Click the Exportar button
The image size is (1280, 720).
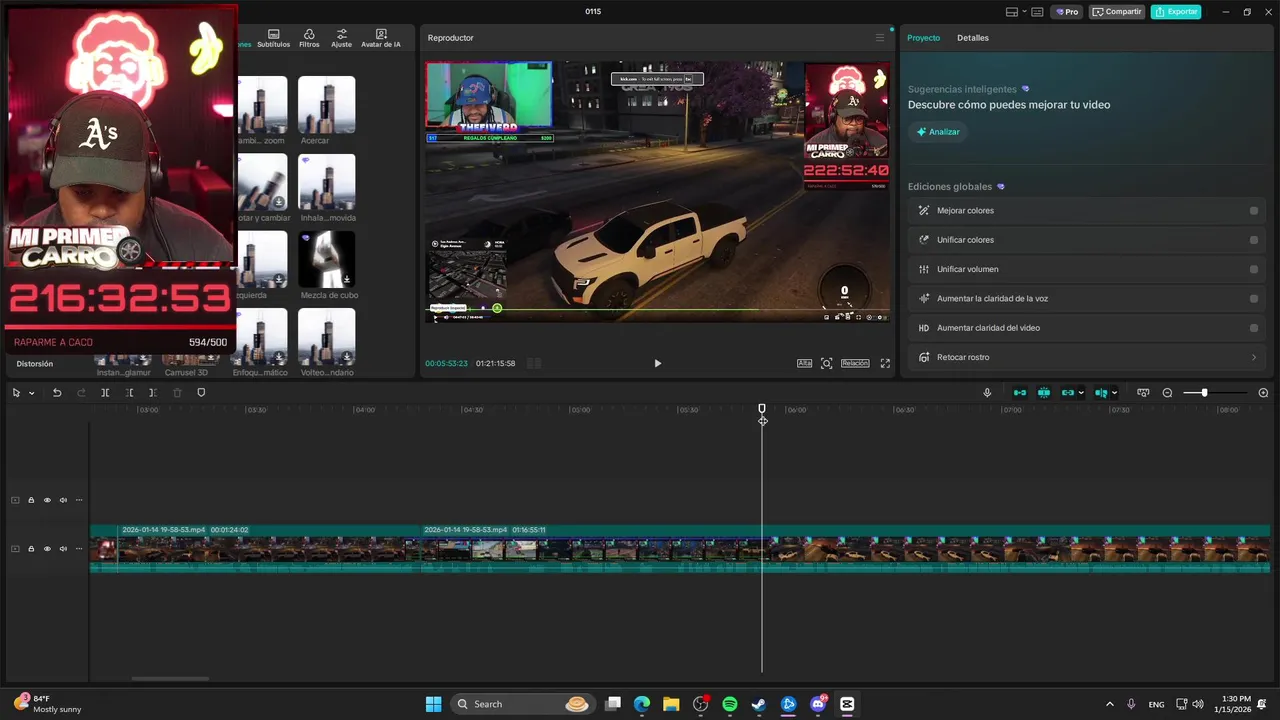click(1176, 12)
